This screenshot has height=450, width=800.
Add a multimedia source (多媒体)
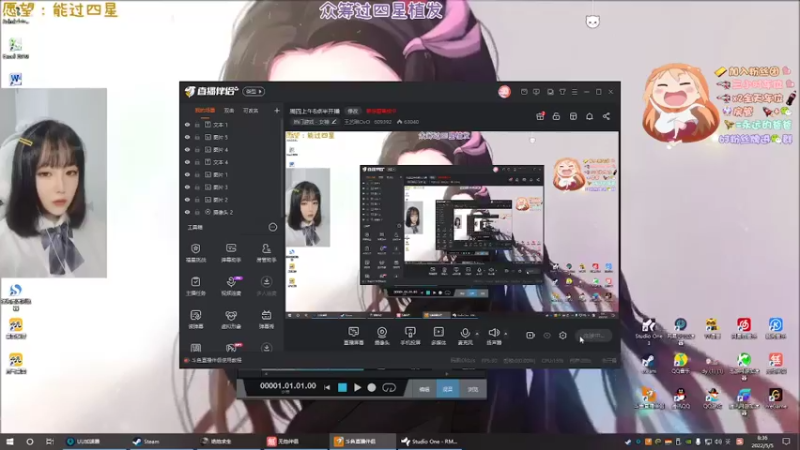[438, 336]
